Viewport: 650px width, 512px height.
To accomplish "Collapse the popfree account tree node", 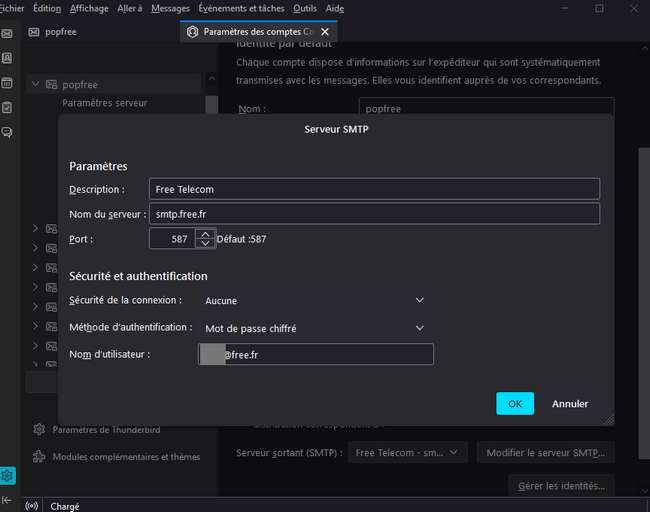I will click(x=36, y=84).
